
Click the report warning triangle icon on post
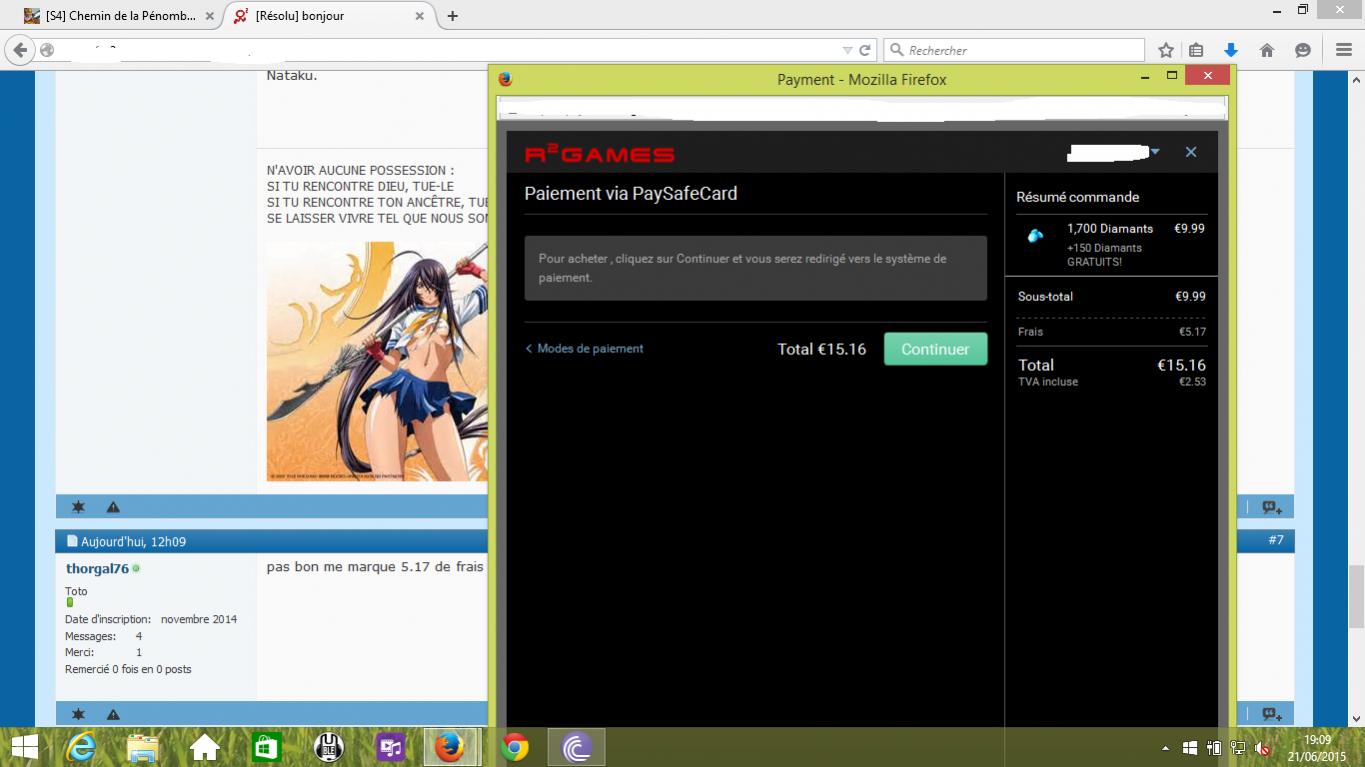(113, 507)
